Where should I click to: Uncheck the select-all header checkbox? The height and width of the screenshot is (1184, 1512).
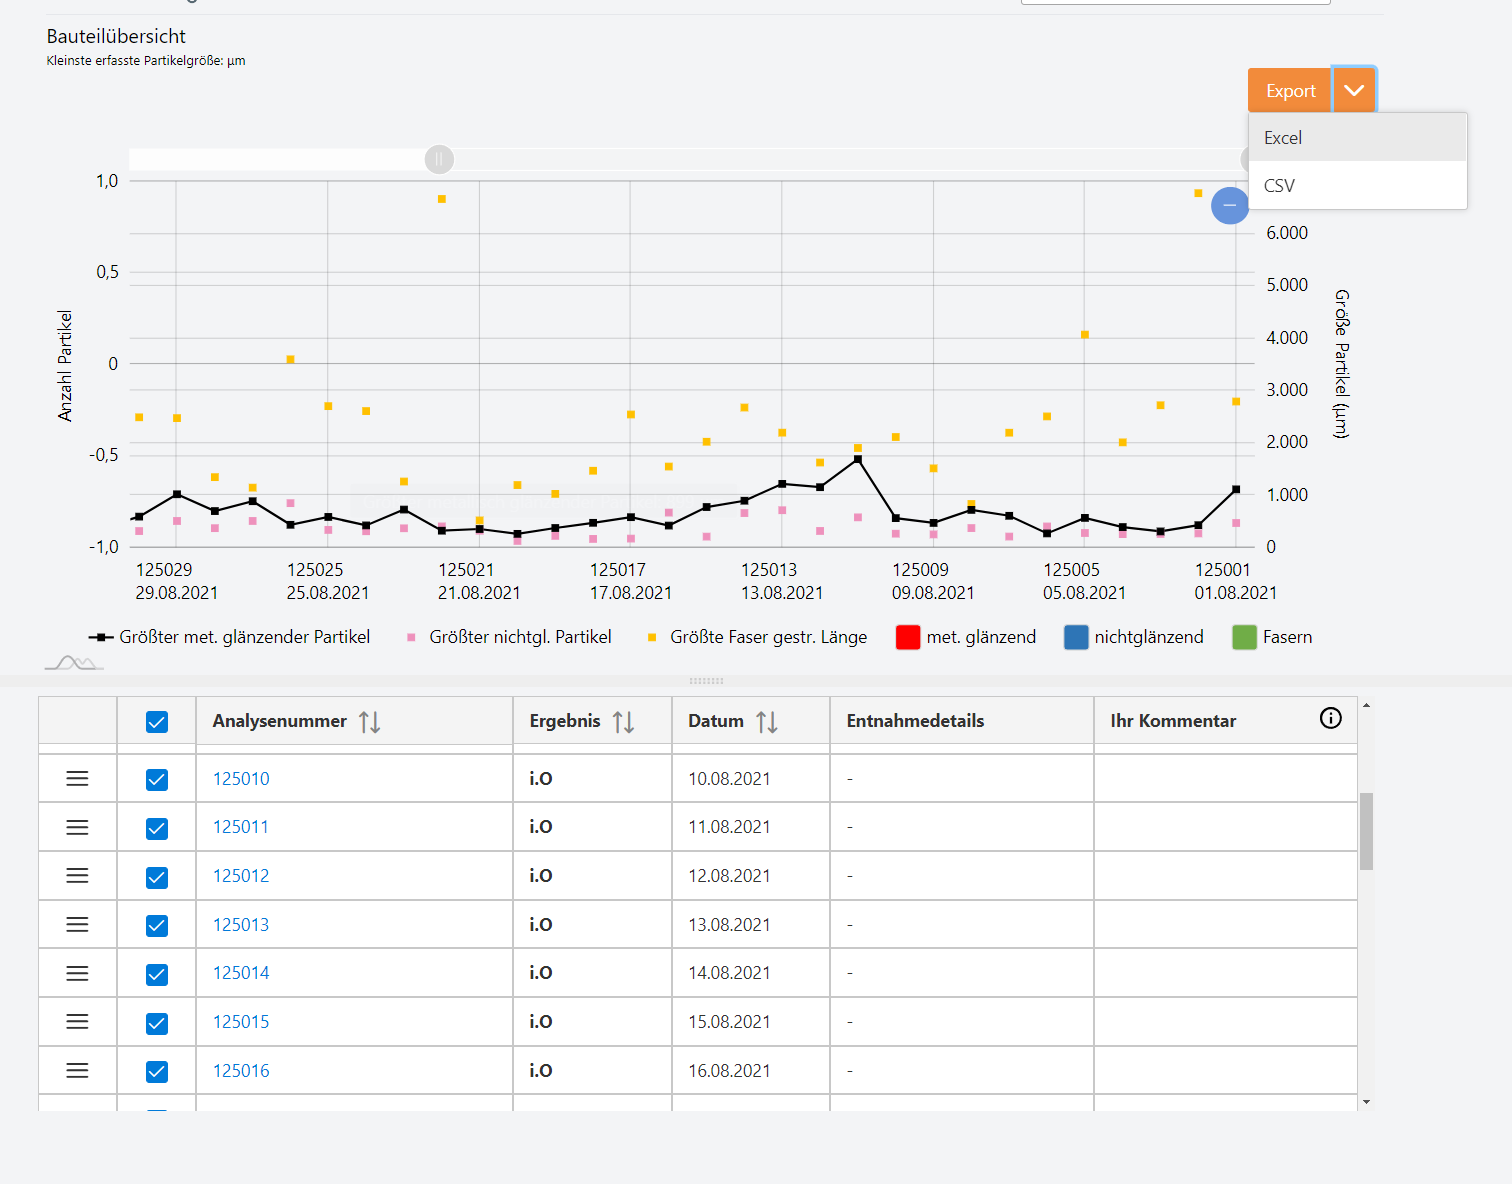click(x=157, y=722)
